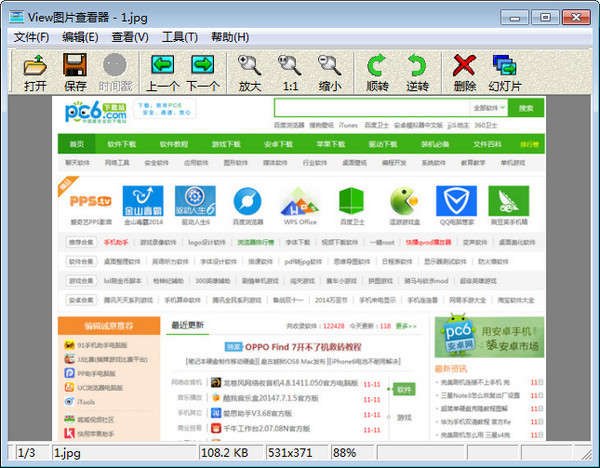The width and height of the screenshot is (600, 468).
Task: Delete the image with the red X 删除
Action: pos(465,72)
